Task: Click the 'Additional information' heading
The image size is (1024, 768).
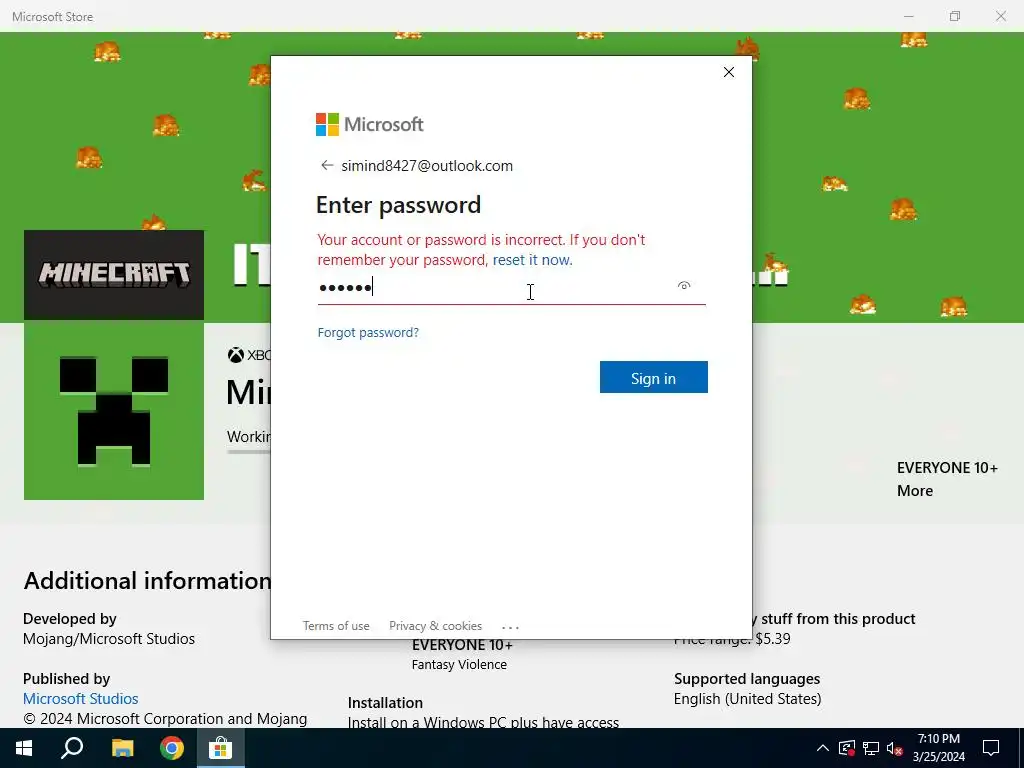Action: (147, 581)
